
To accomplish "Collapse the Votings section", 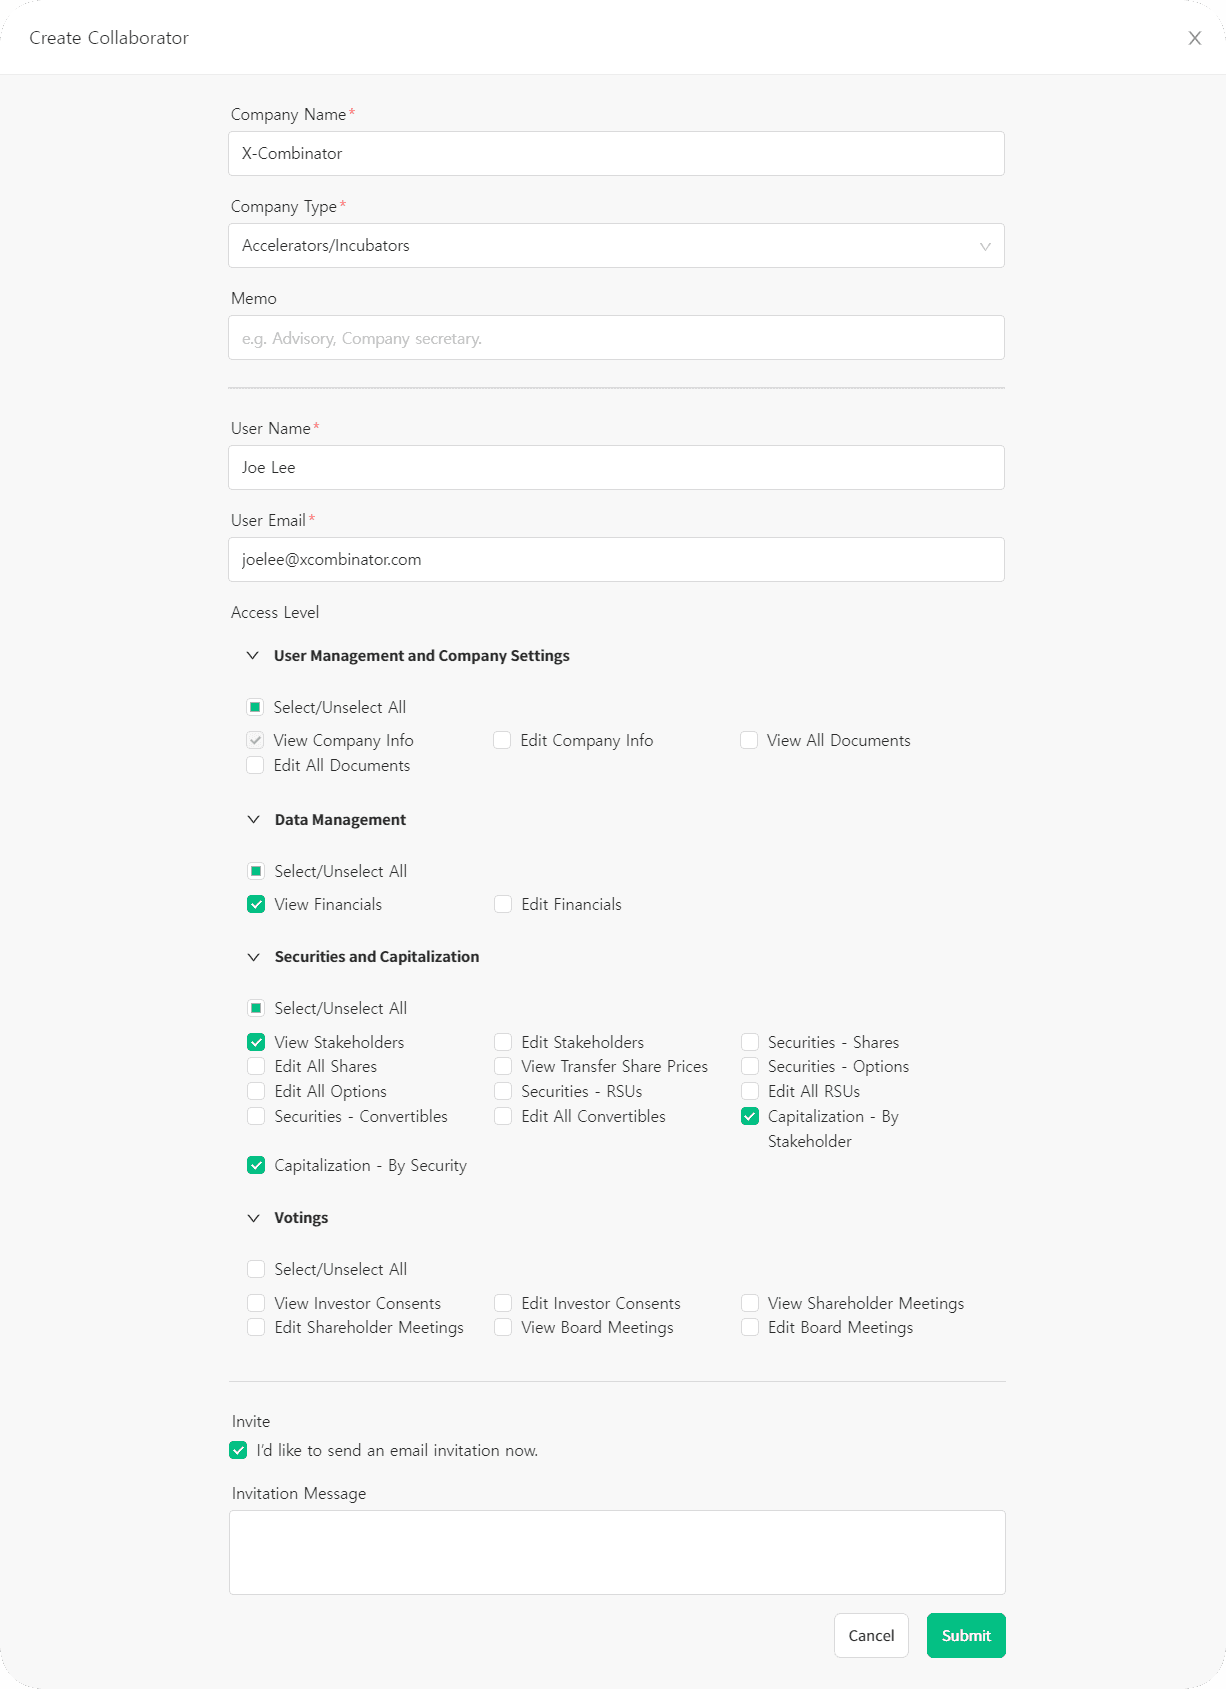I will 253,1217.
